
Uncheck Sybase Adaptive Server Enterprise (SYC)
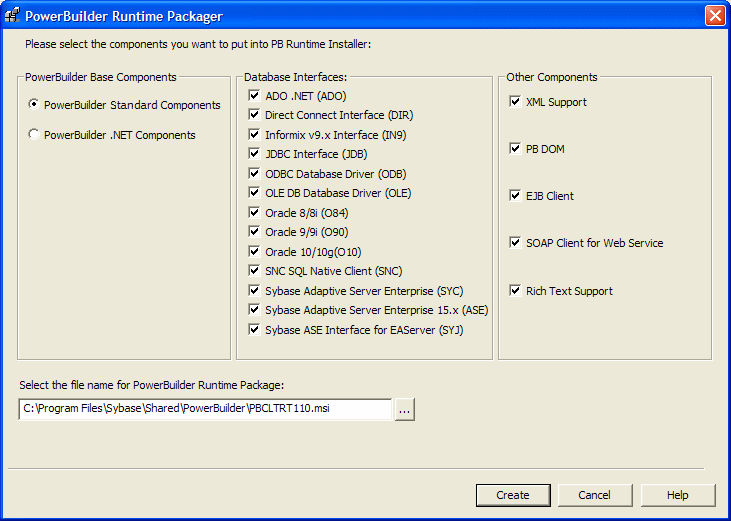(x=254, y=291)
